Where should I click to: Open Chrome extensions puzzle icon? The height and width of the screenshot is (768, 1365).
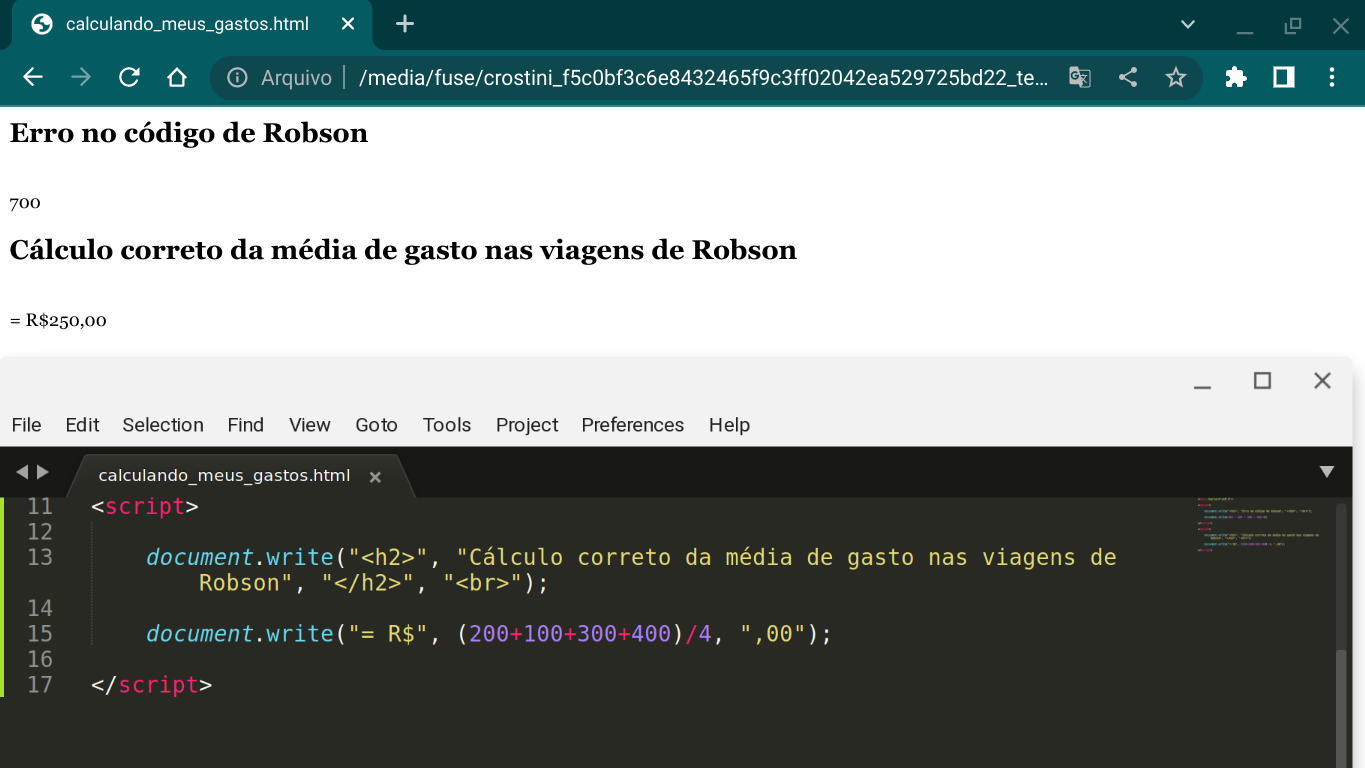(1236, 77)
